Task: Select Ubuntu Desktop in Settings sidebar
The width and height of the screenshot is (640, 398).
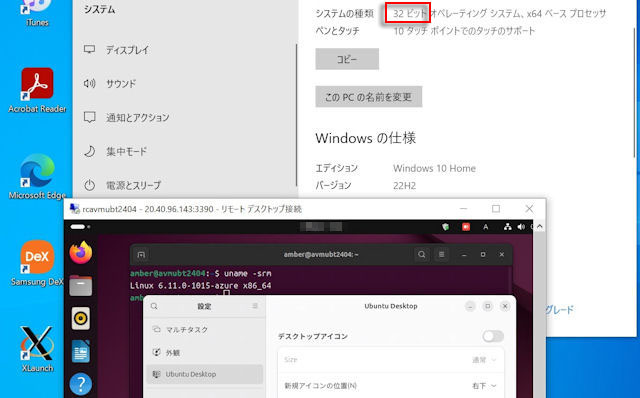Action: coord(204,374)
